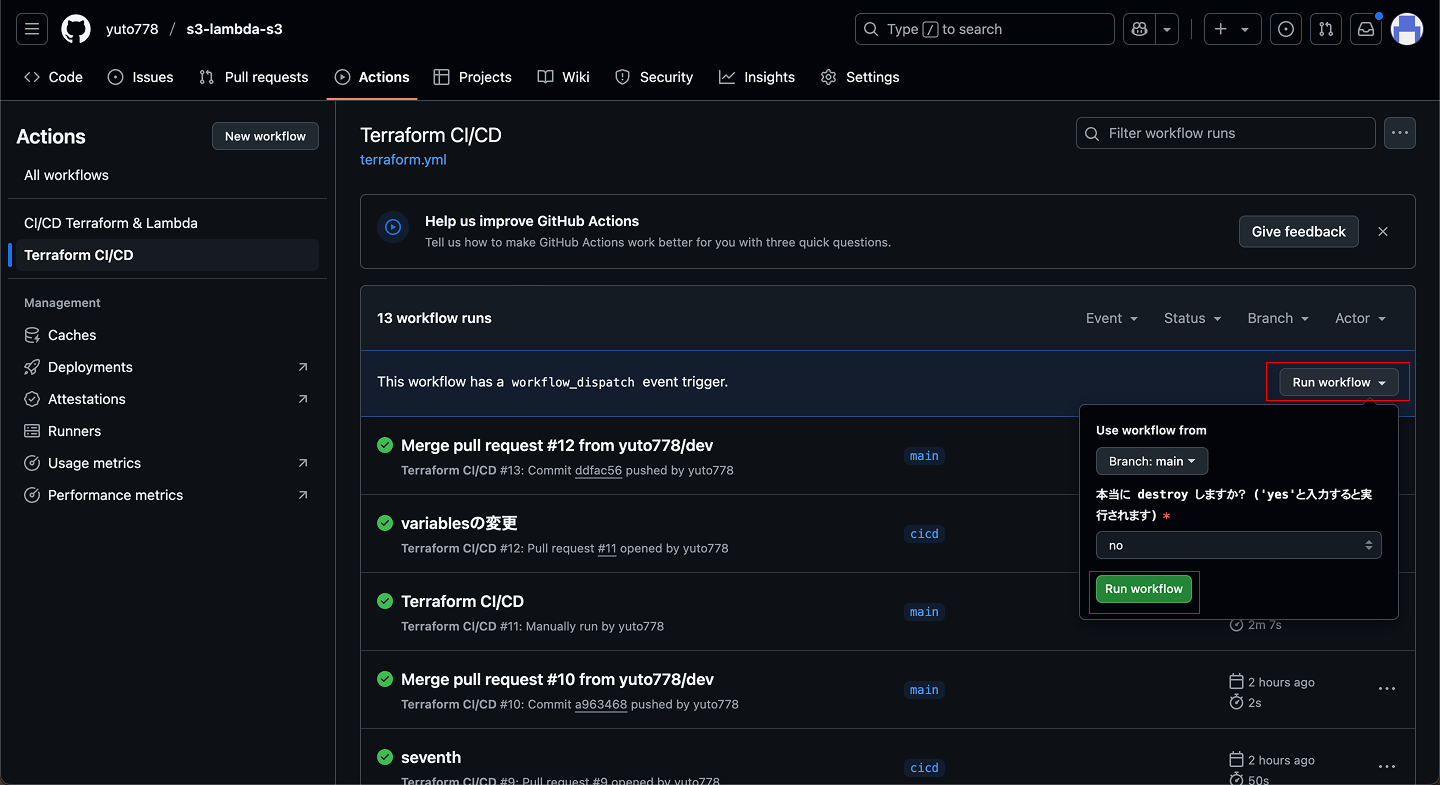Open the terraform.yml file link
The height and width of the screenshot is (785, 1440).
[403, 160]
